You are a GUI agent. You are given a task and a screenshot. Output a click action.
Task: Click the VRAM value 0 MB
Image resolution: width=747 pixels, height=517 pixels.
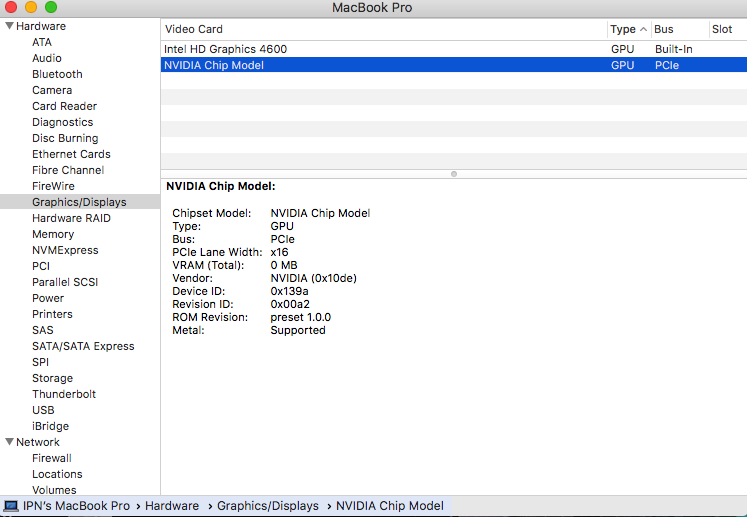pyautogui.click(x=284, y=265)
